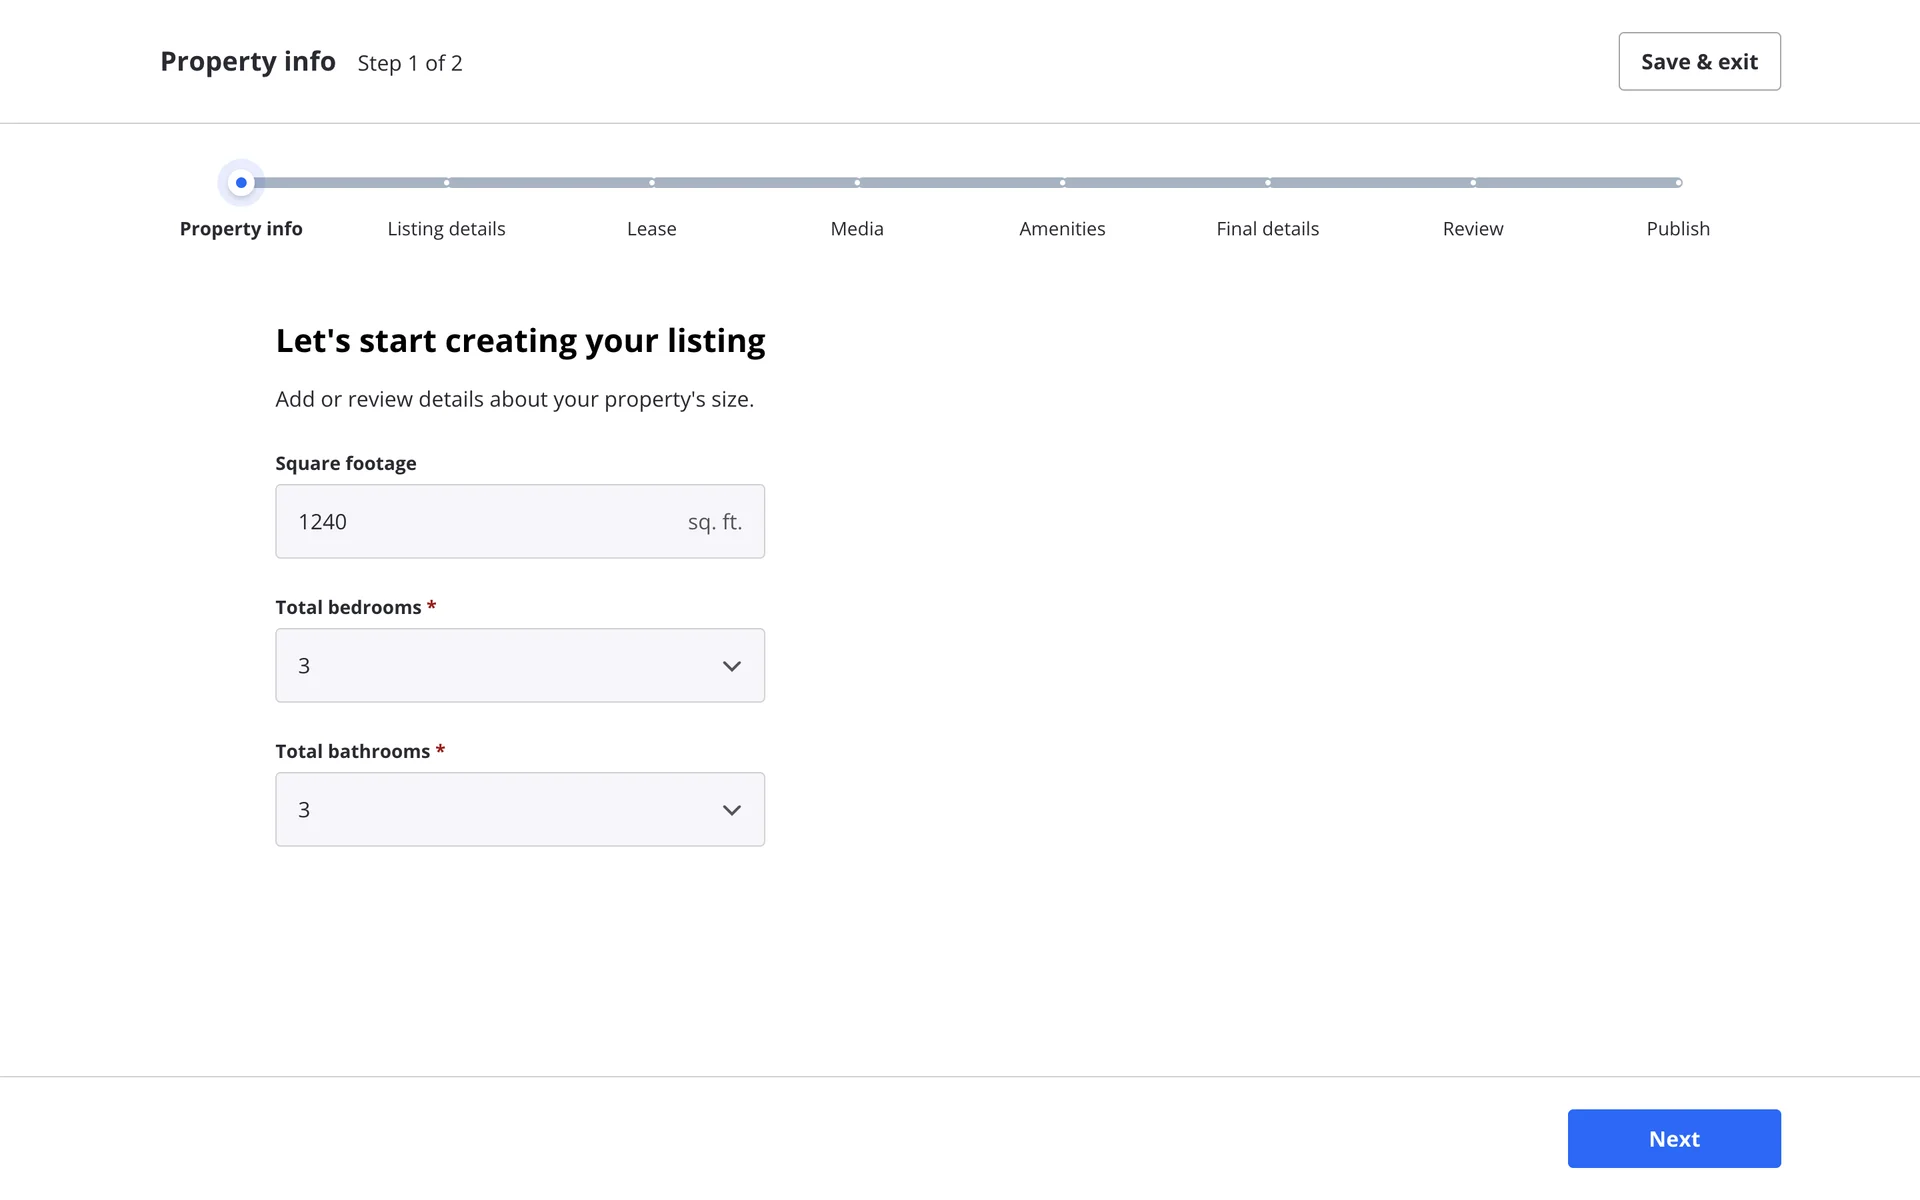Click the Publish end progress dot
The width and height of the screenshot is (1920, 1200).
1678,183
